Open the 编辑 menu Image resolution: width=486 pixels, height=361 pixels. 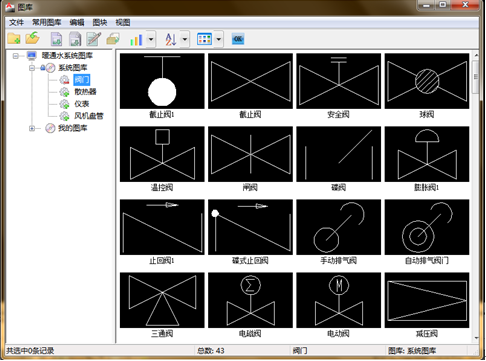coord(77,22)
